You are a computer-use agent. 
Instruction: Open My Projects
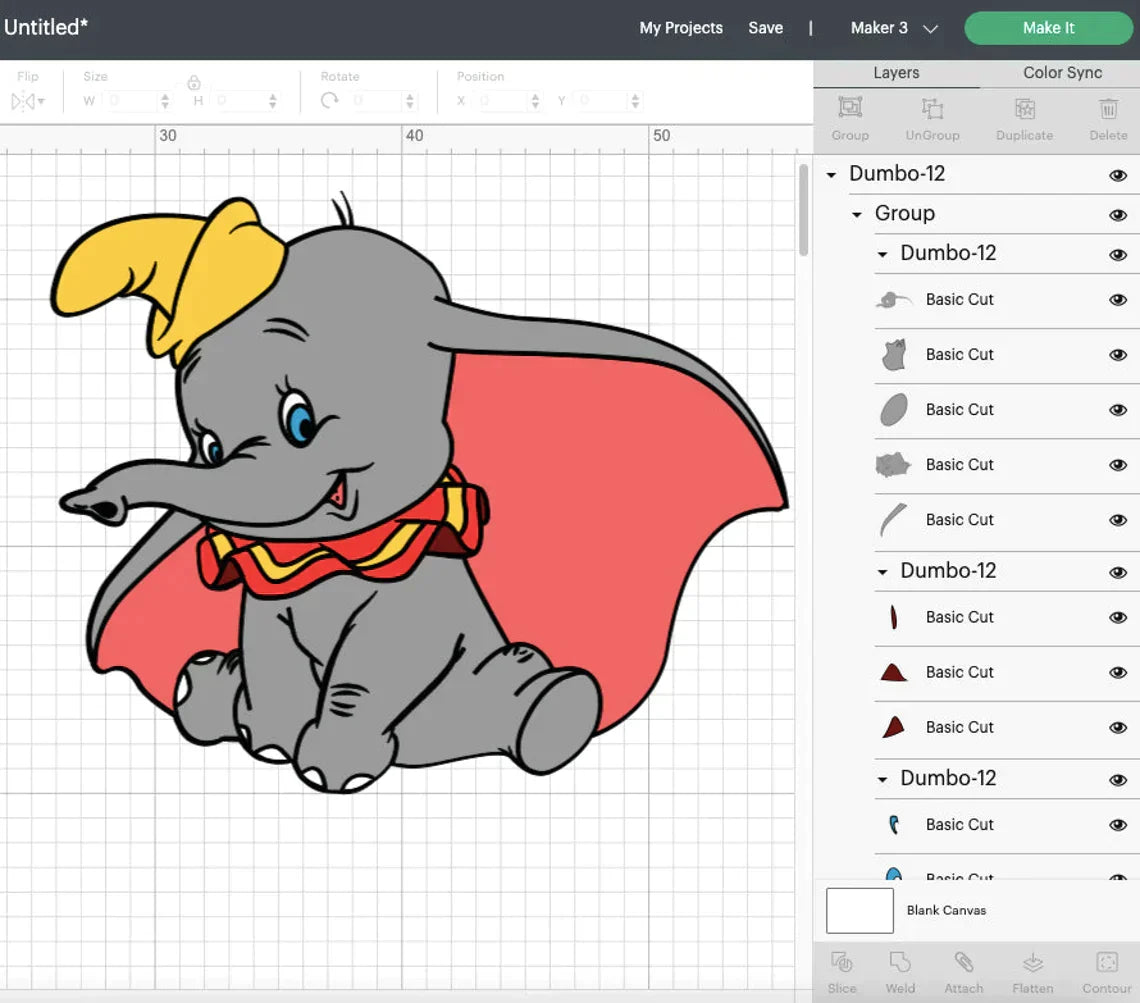[x=681, y=28]
